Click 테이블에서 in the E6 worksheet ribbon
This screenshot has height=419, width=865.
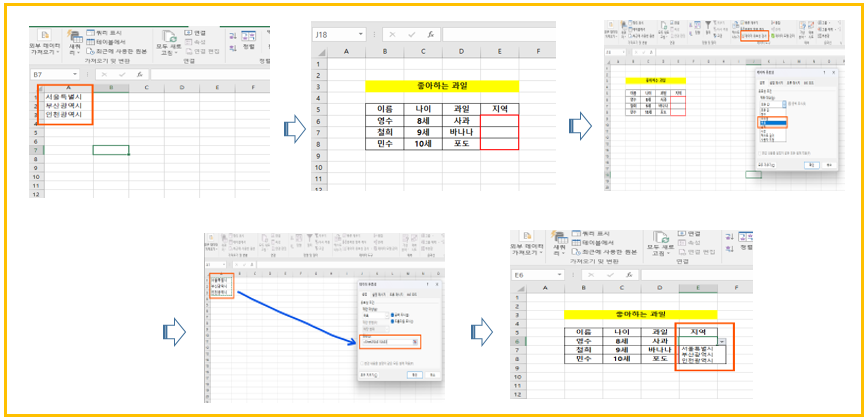pos(594,242)
